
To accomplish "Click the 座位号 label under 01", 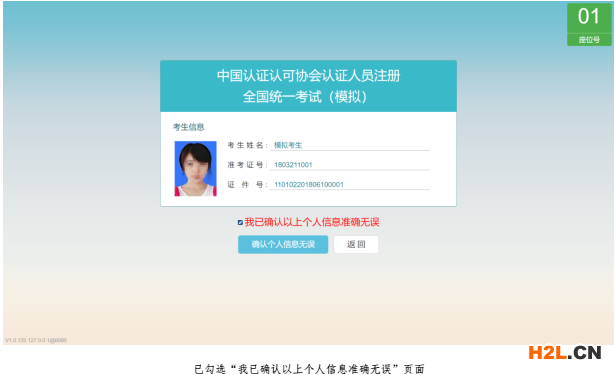I will point(589,40).
